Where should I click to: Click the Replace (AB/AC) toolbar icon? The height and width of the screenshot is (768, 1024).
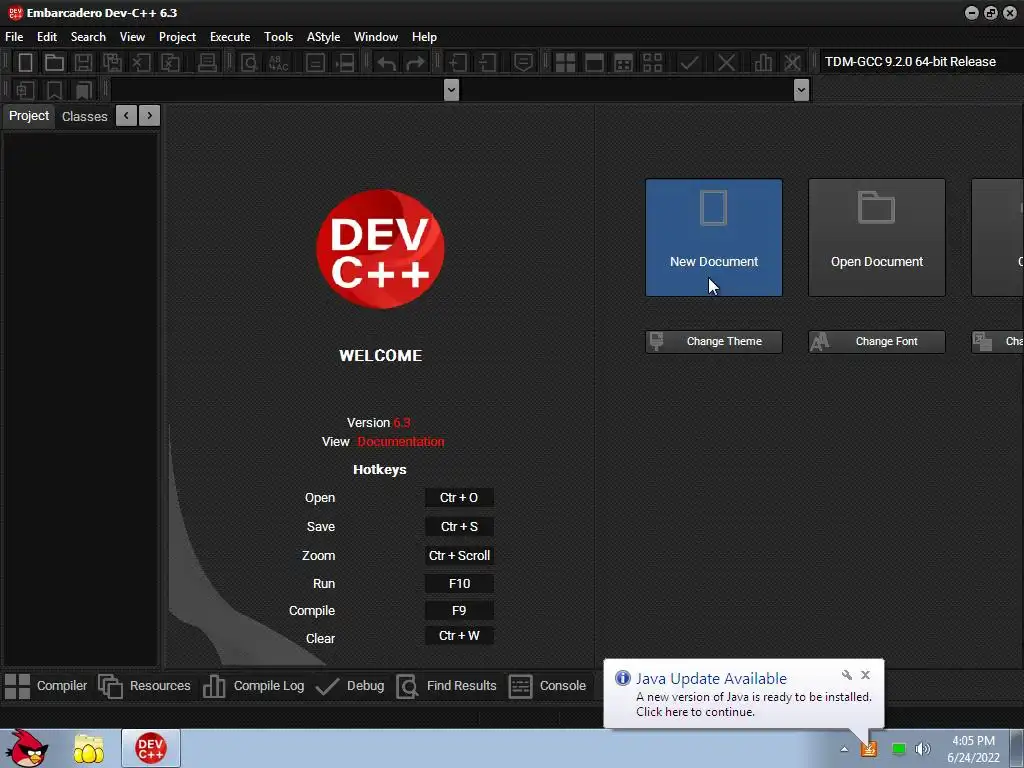click(x=278, y=63)
